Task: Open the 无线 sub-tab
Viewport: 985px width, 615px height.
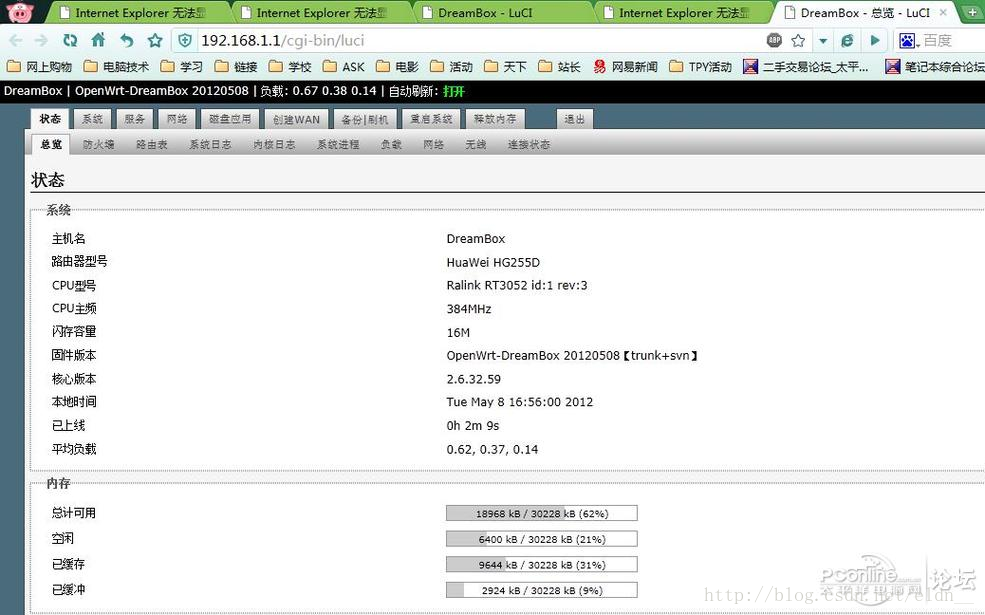Action: 476,144
